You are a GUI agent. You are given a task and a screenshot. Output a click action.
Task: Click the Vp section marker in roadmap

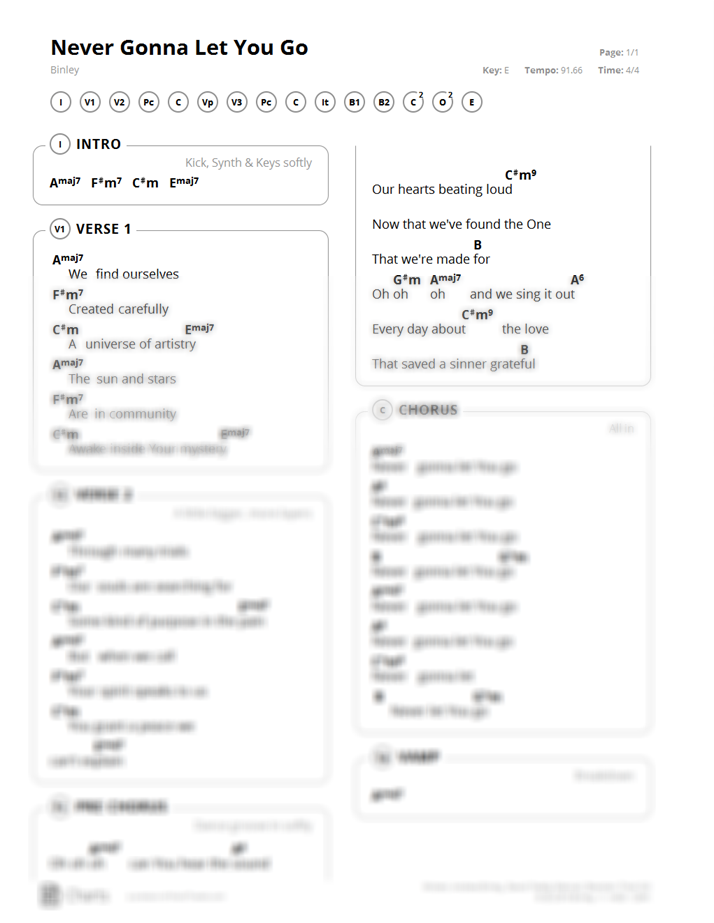(208, 102)
